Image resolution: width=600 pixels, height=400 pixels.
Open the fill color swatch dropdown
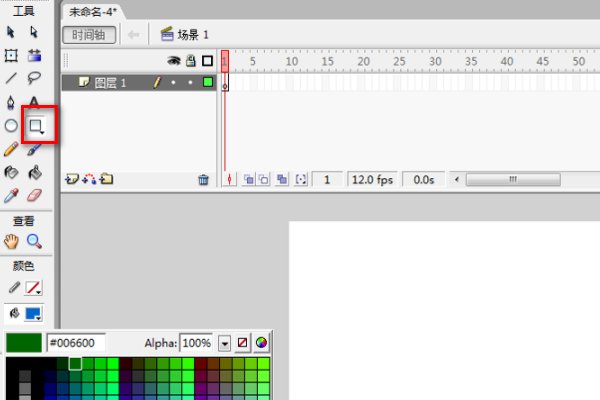(34, 313)
